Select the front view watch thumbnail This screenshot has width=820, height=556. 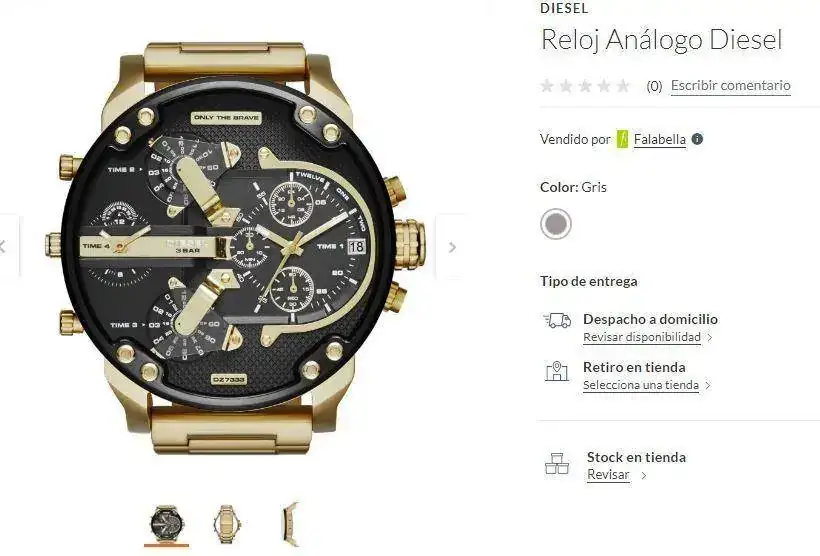(x=166, y=524)
